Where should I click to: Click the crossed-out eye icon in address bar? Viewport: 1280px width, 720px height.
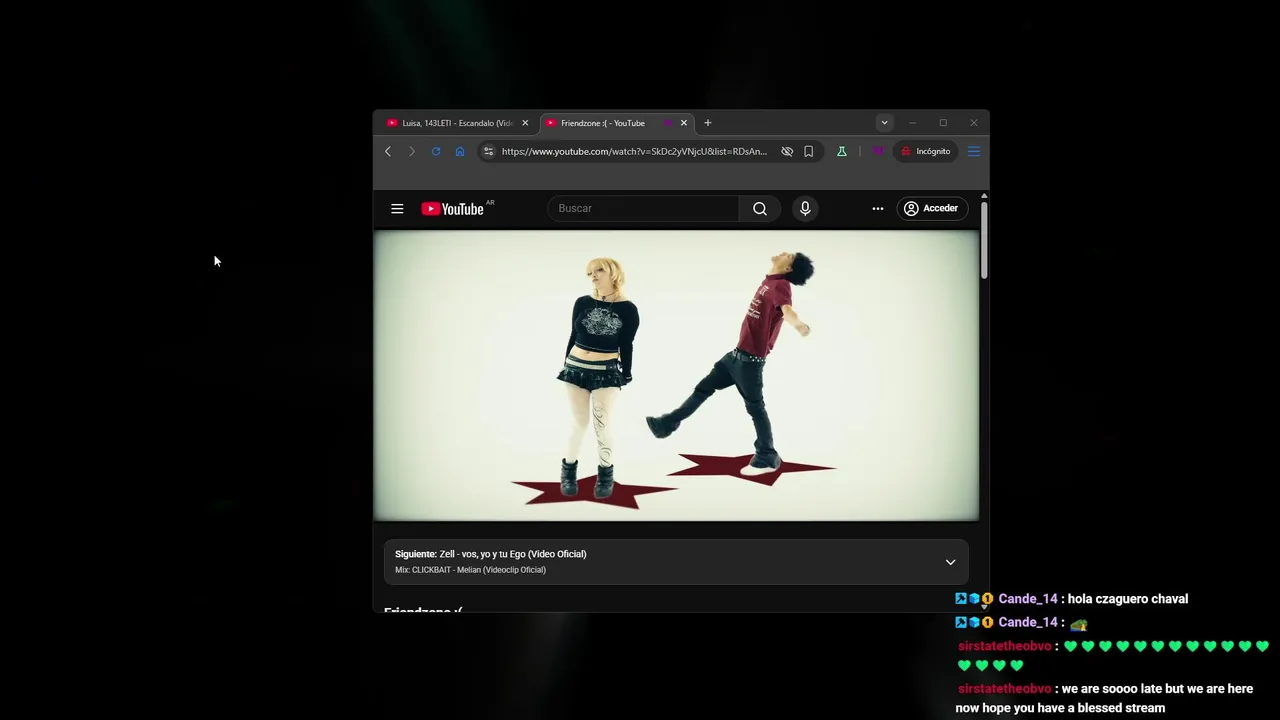787,151
